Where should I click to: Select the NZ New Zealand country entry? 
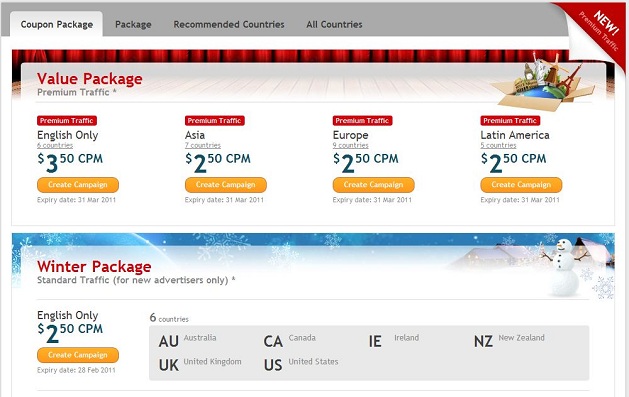point(509,341)
